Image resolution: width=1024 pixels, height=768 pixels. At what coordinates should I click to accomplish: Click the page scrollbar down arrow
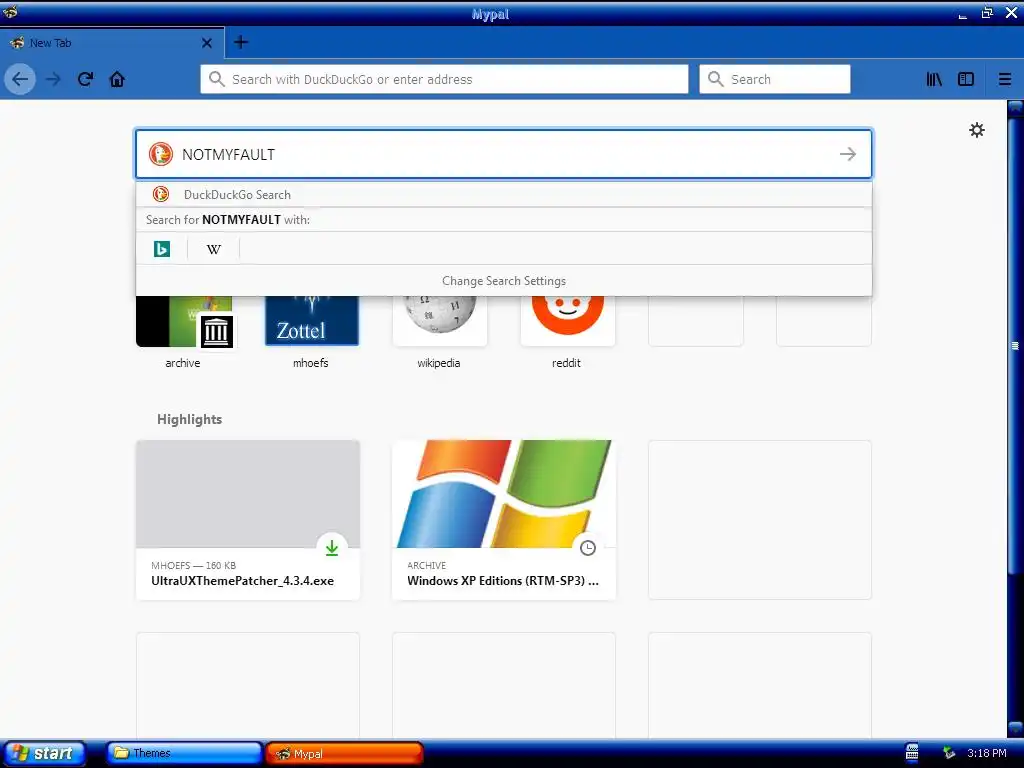(x=1016, y=728)
